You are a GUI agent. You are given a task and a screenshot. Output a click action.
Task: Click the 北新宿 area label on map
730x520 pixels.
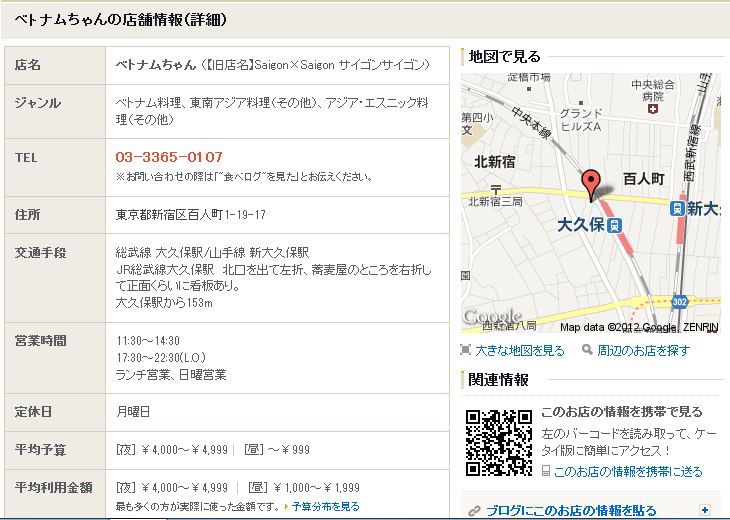pyautogui.click(x=494, y=161)
